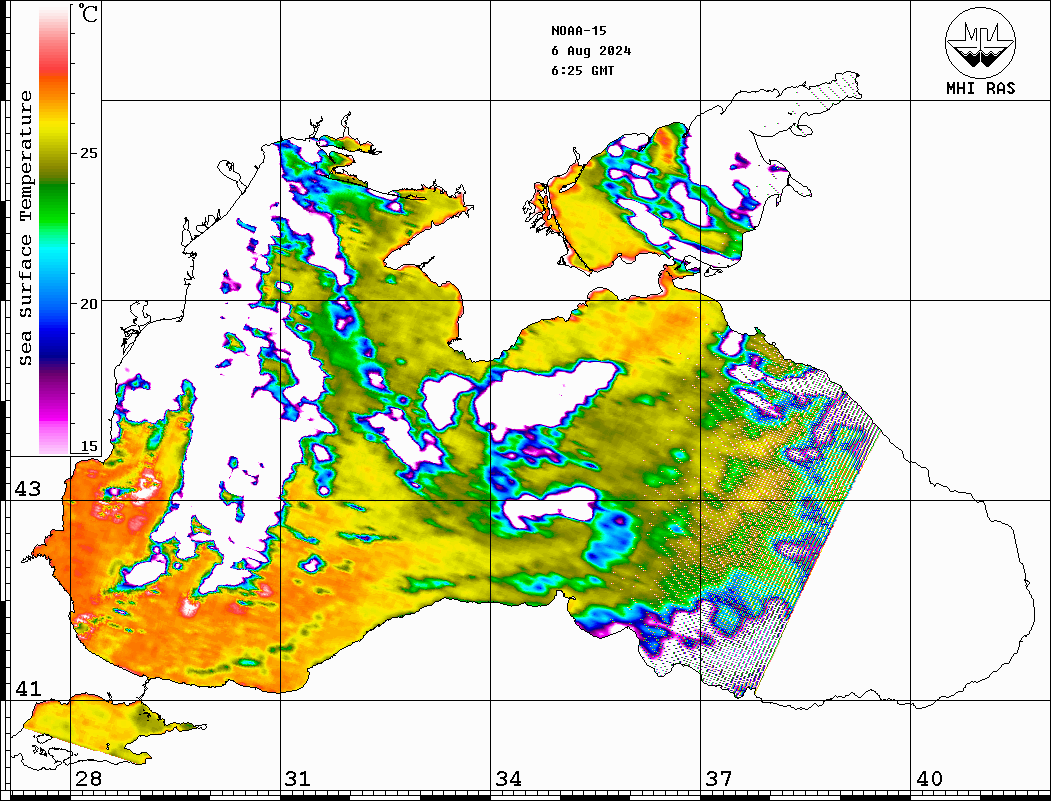Click longitude label 34
Viewport: 1051px width, 801px height.
point(509,778)
